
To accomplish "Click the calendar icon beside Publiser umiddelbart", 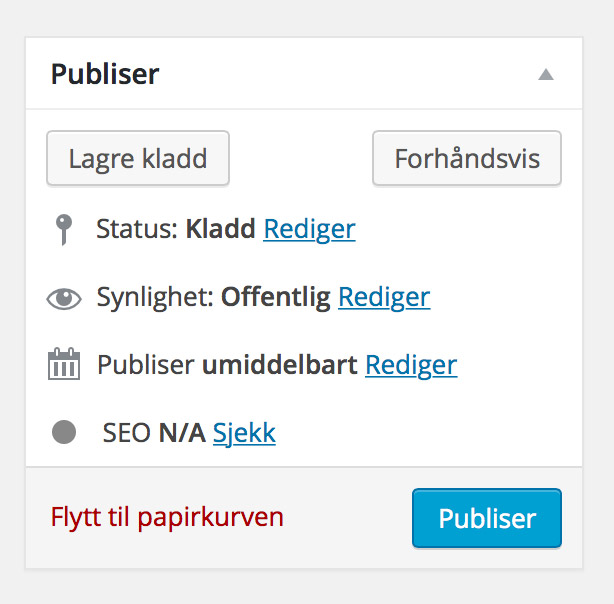I will (x=64, y=363).
